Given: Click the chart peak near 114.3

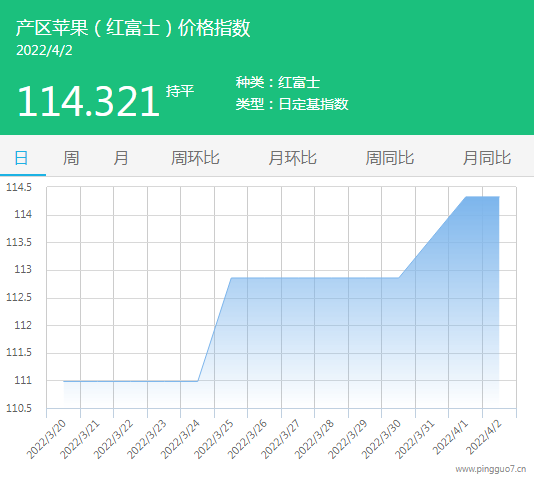Looking at the screenshot, I should click(x=482, y=196).
